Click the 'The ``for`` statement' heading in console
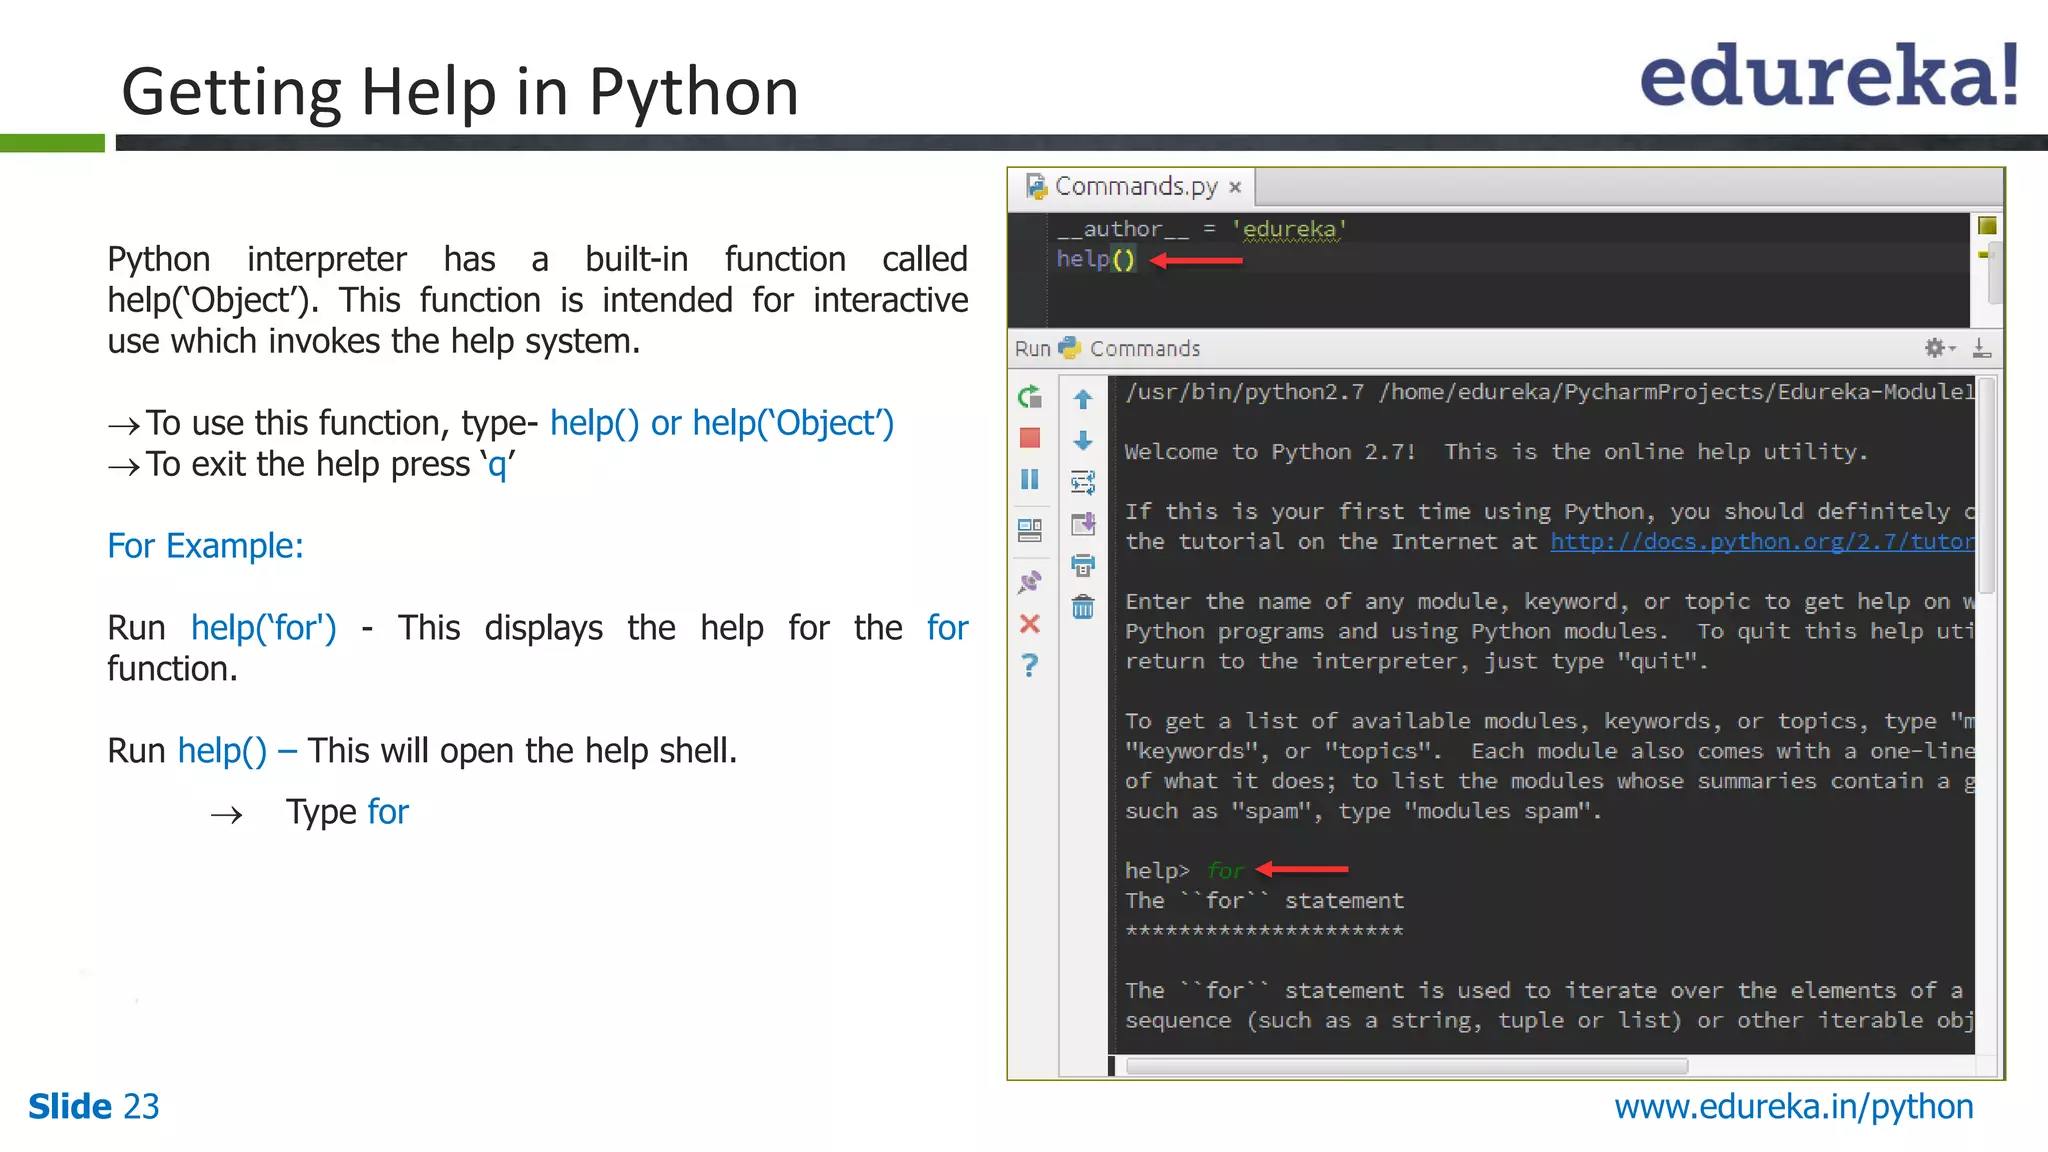The width and height of the screenshot is (2048, 1152). click(1264, 901)
